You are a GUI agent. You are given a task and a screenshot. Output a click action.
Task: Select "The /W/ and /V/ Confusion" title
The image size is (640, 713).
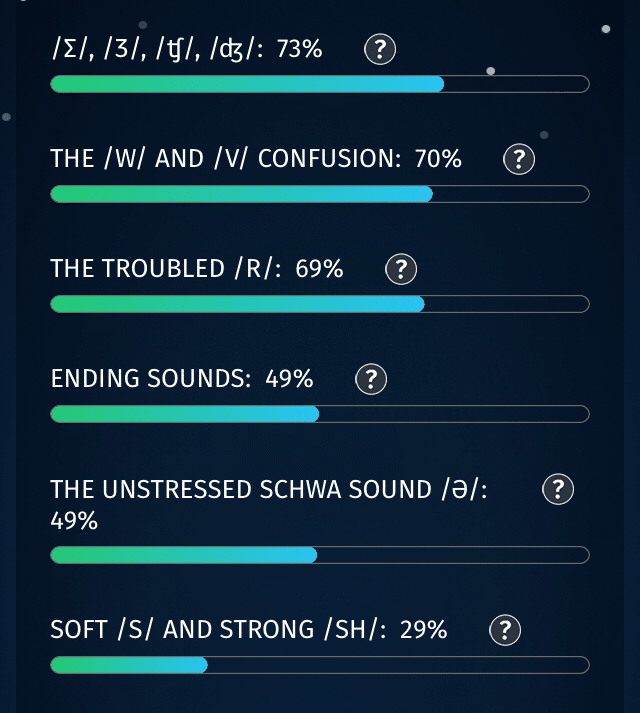tap(224, 158)
